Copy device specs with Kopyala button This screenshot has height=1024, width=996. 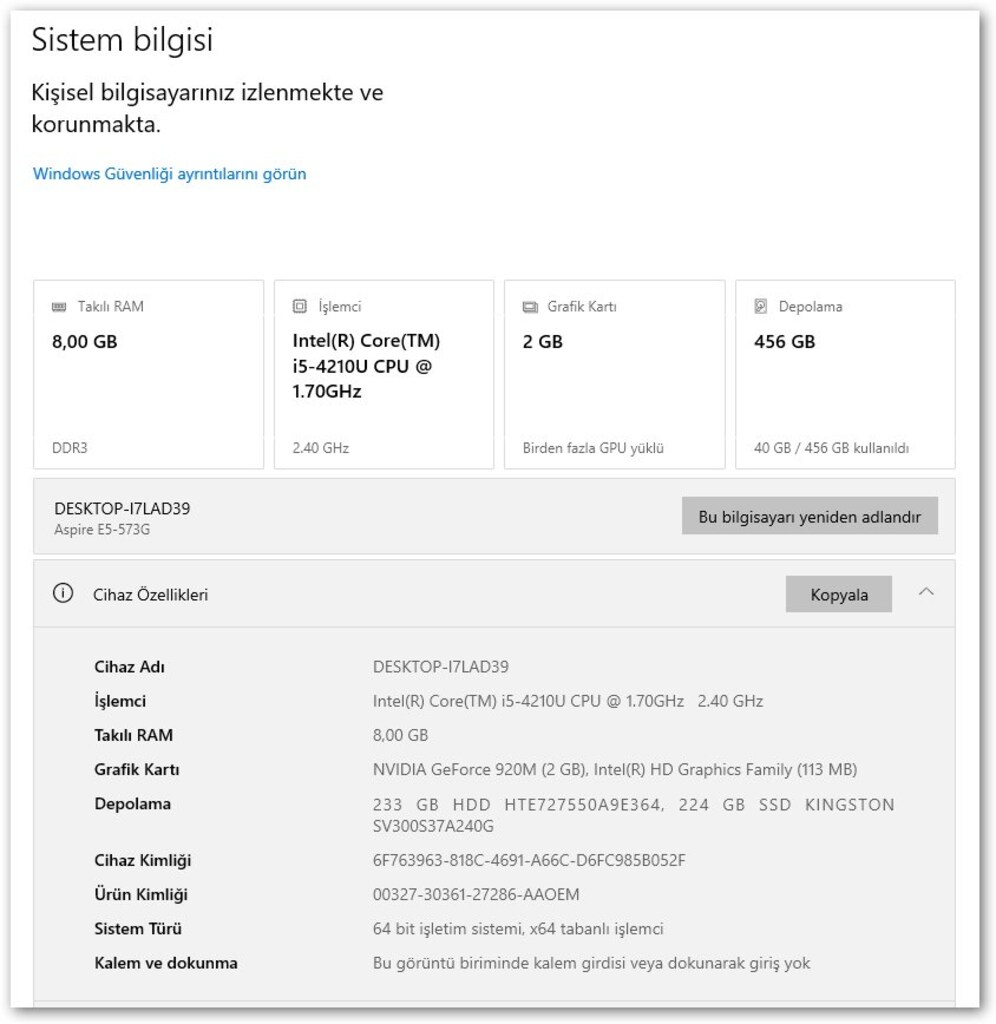pyautogui.click(x=839, y=594)
